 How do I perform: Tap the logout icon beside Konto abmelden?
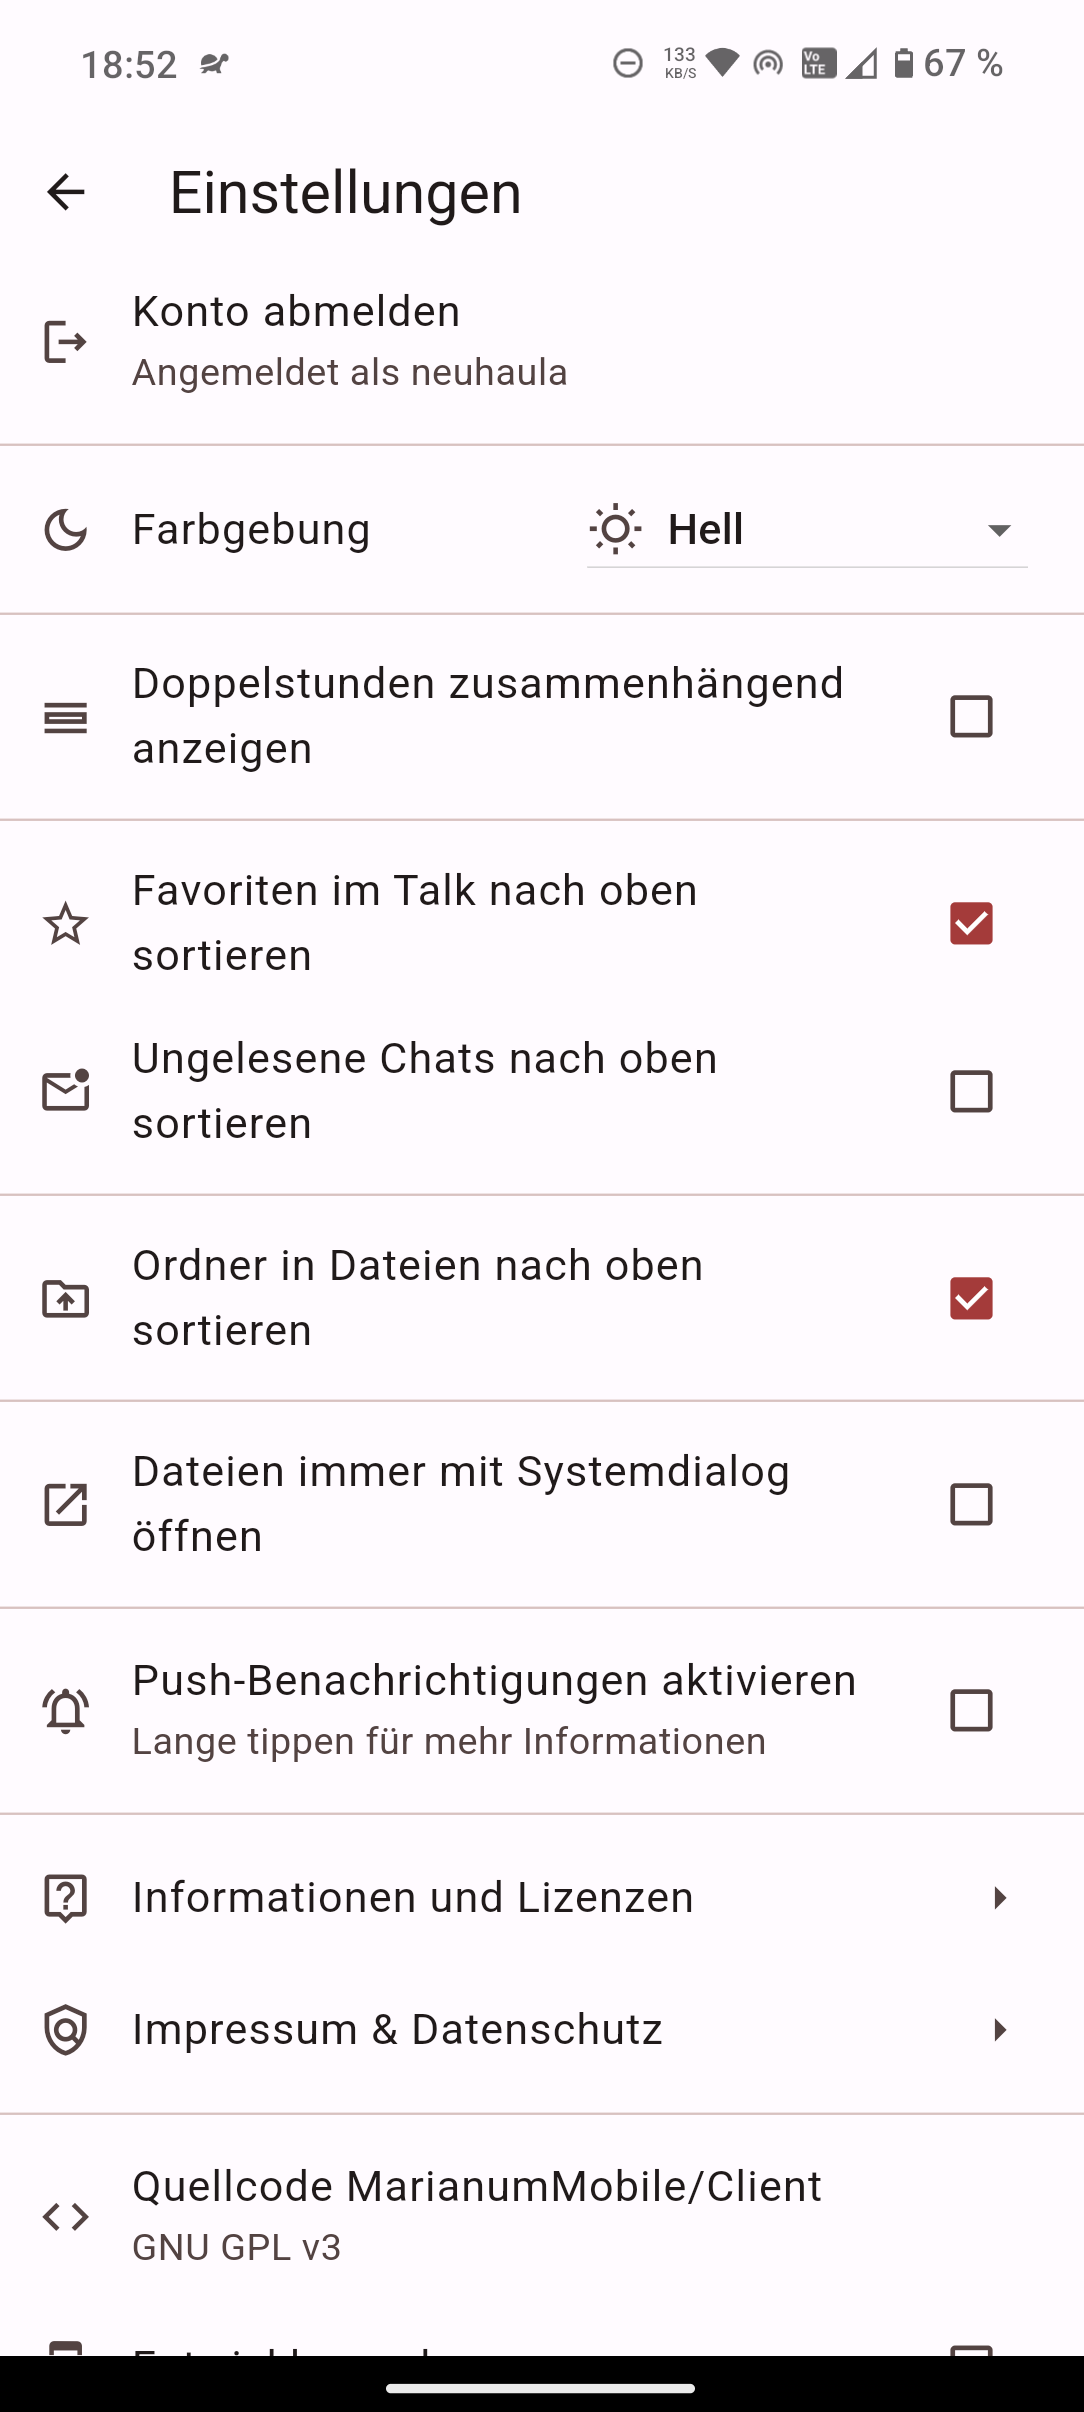pyautogui.click(x=66, y=342)
